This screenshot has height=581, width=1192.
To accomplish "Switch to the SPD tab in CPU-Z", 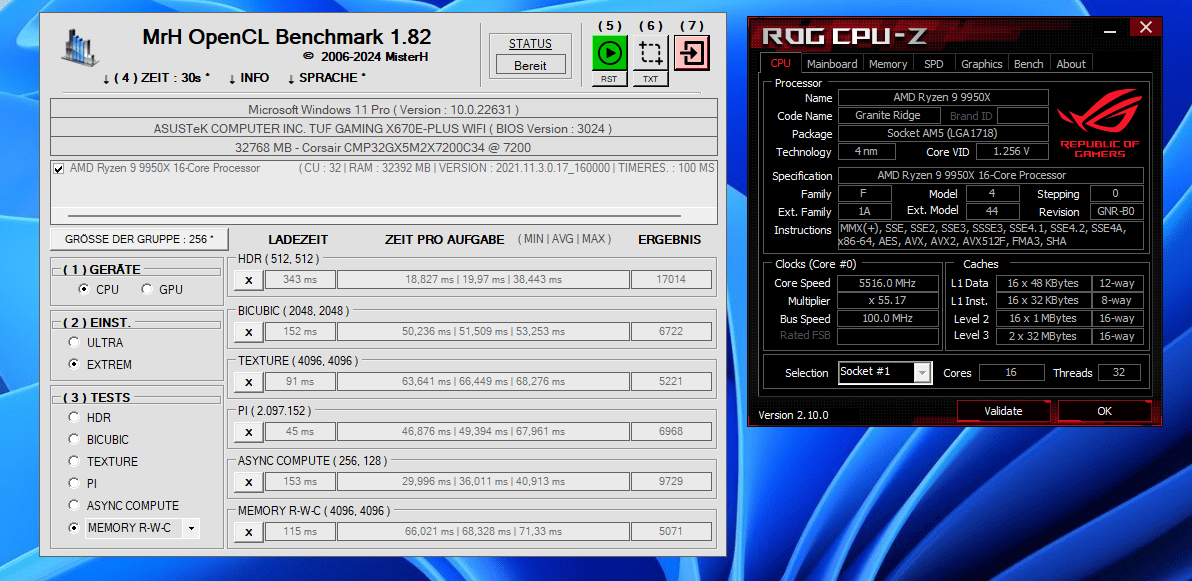I will tap(933, 64).
